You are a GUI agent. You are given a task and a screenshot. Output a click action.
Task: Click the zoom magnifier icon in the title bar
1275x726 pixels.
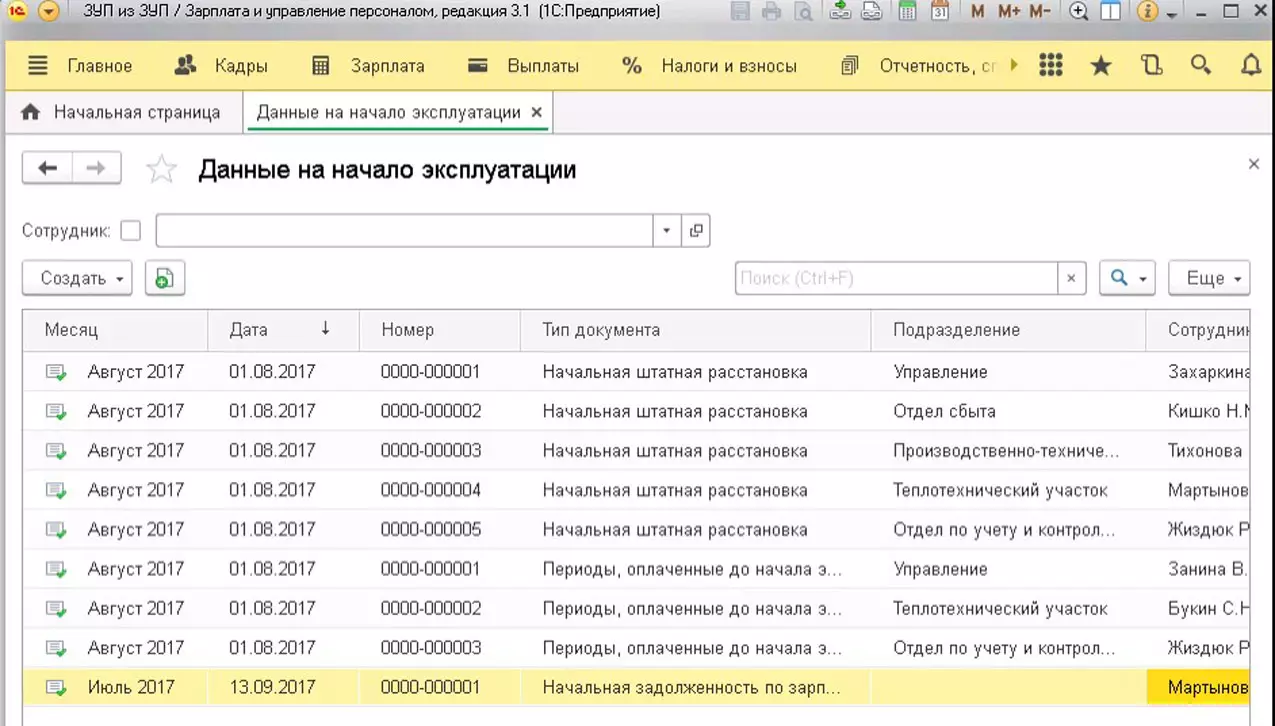coord(1079,12)
